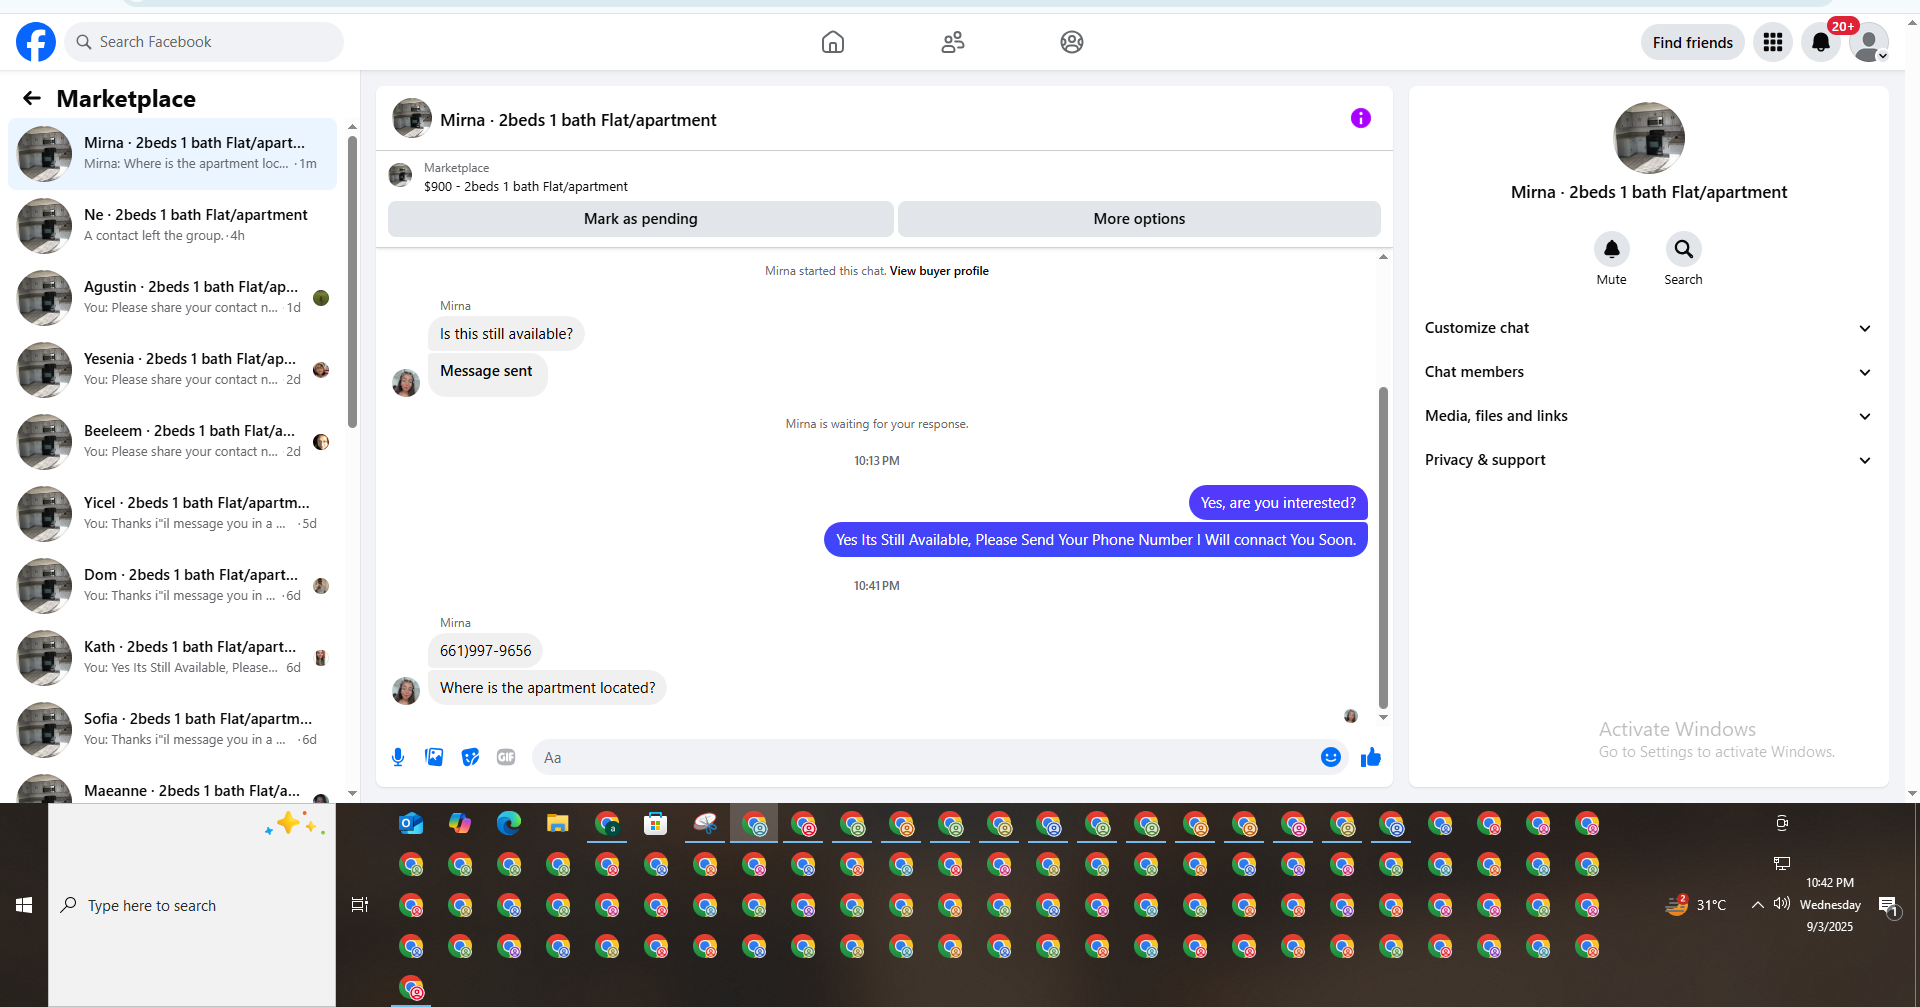Screen dimensions: 1920x1007
Task: Open Task View on the taskbar
Action: pos(360,905)
